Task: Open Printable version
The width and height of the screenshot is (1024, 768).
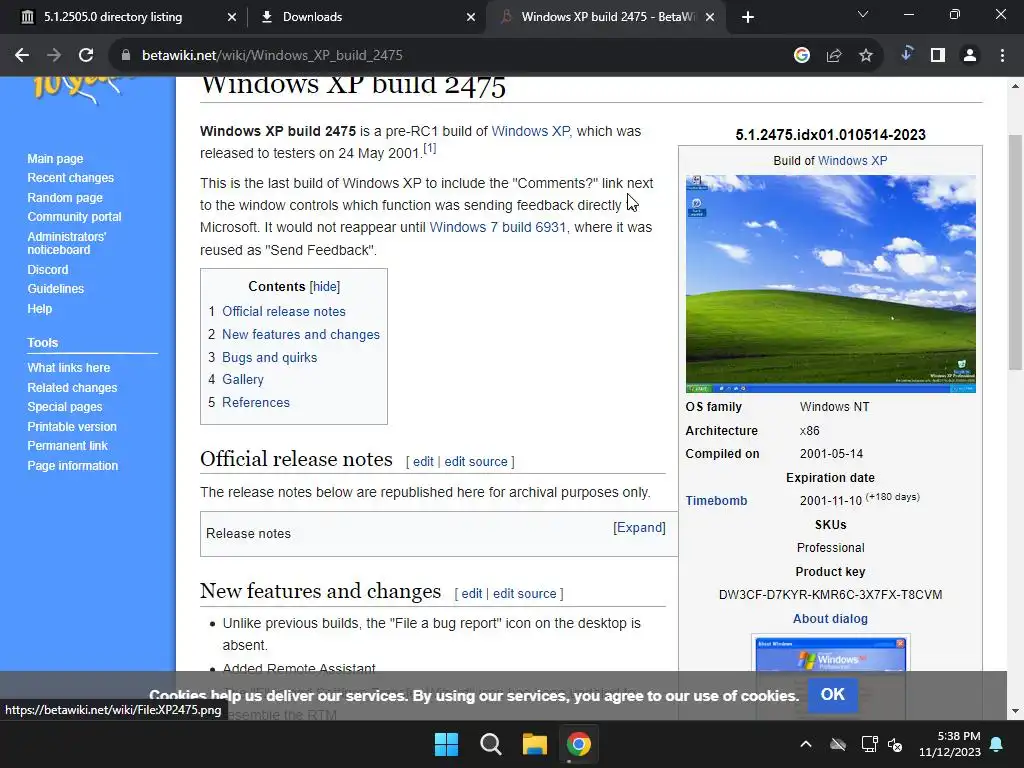Action: (x=72, y=426)
